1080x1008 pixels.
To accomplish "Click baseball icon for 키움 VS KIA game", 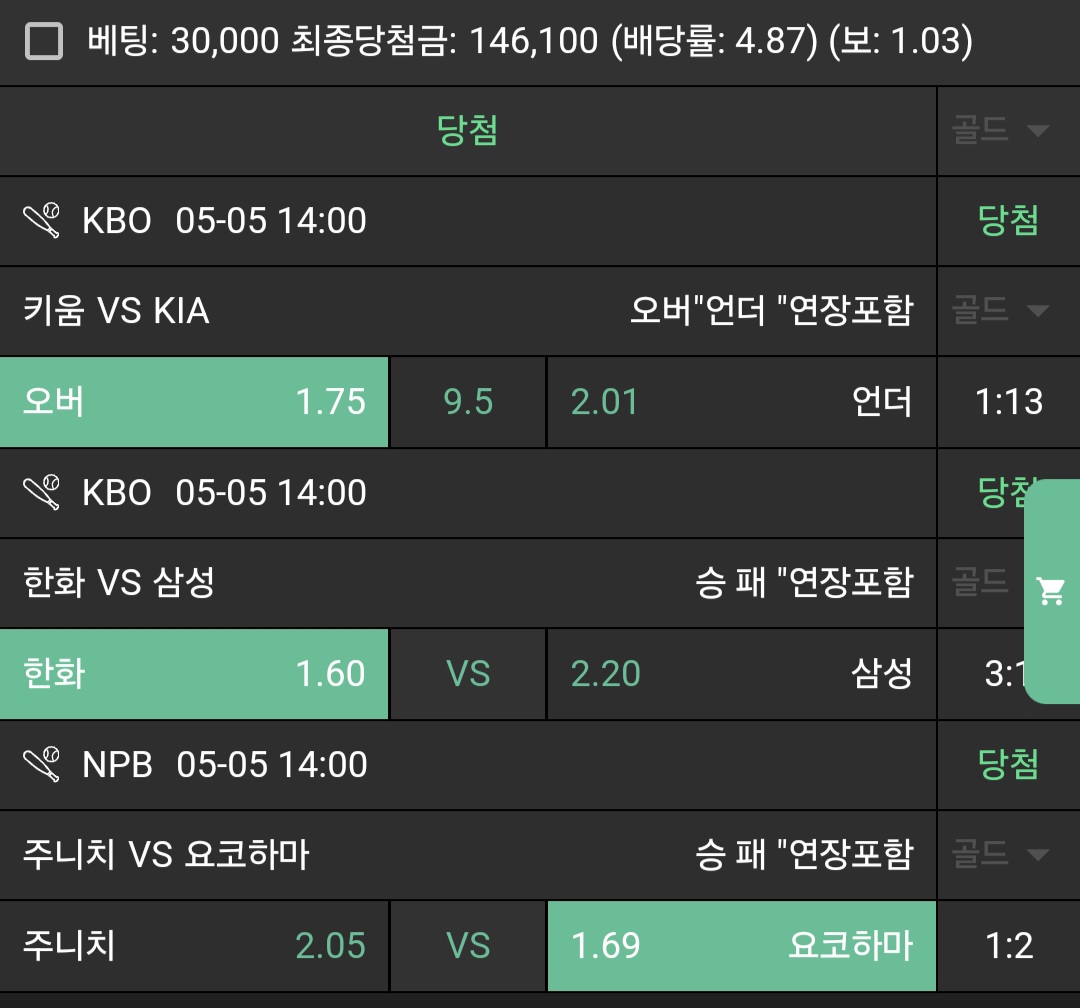I will click(x=42, y=220).
